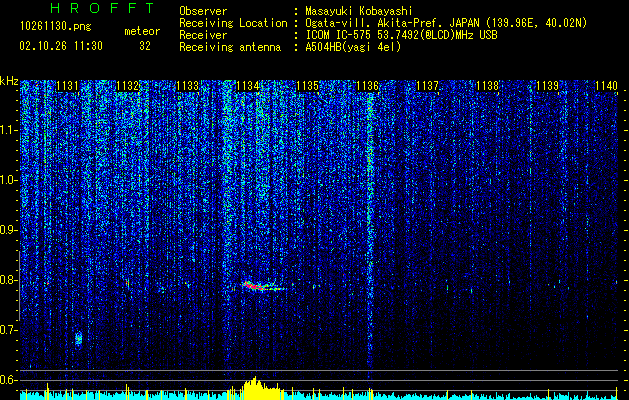Click the time marker 1137
Screen dimensions: 629x400
(428, 86)
